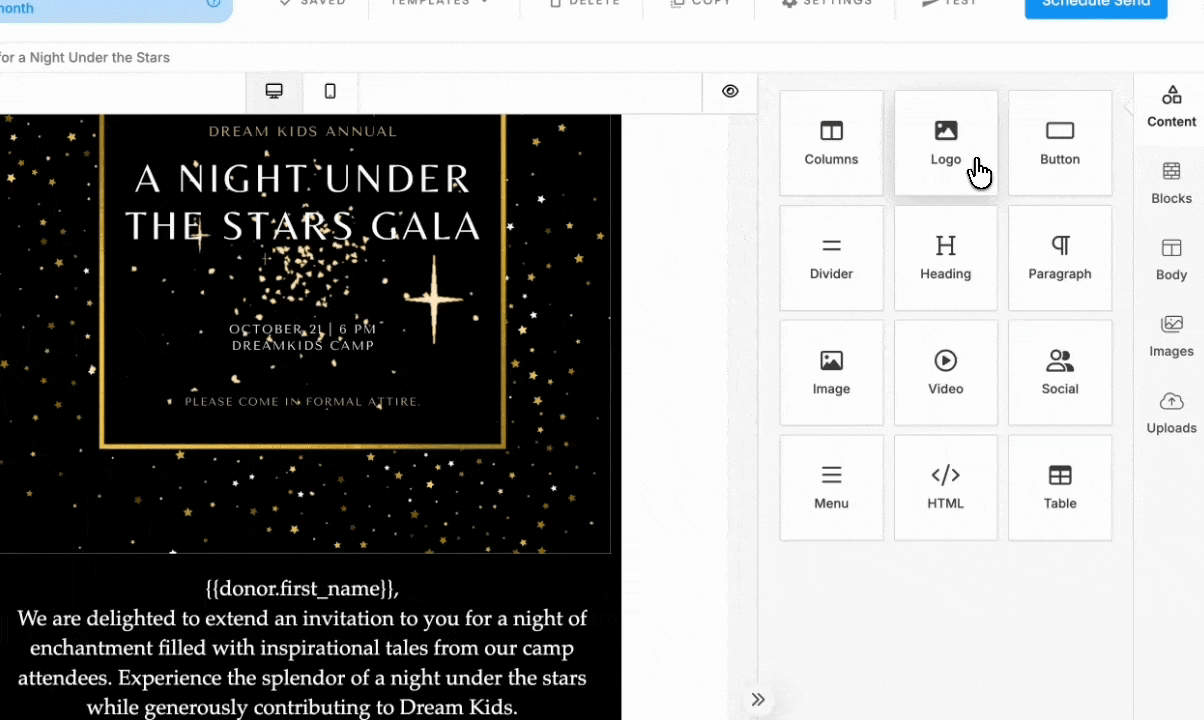
Task: Open email Settings in top bar
Action: click(x=826, y=3)
